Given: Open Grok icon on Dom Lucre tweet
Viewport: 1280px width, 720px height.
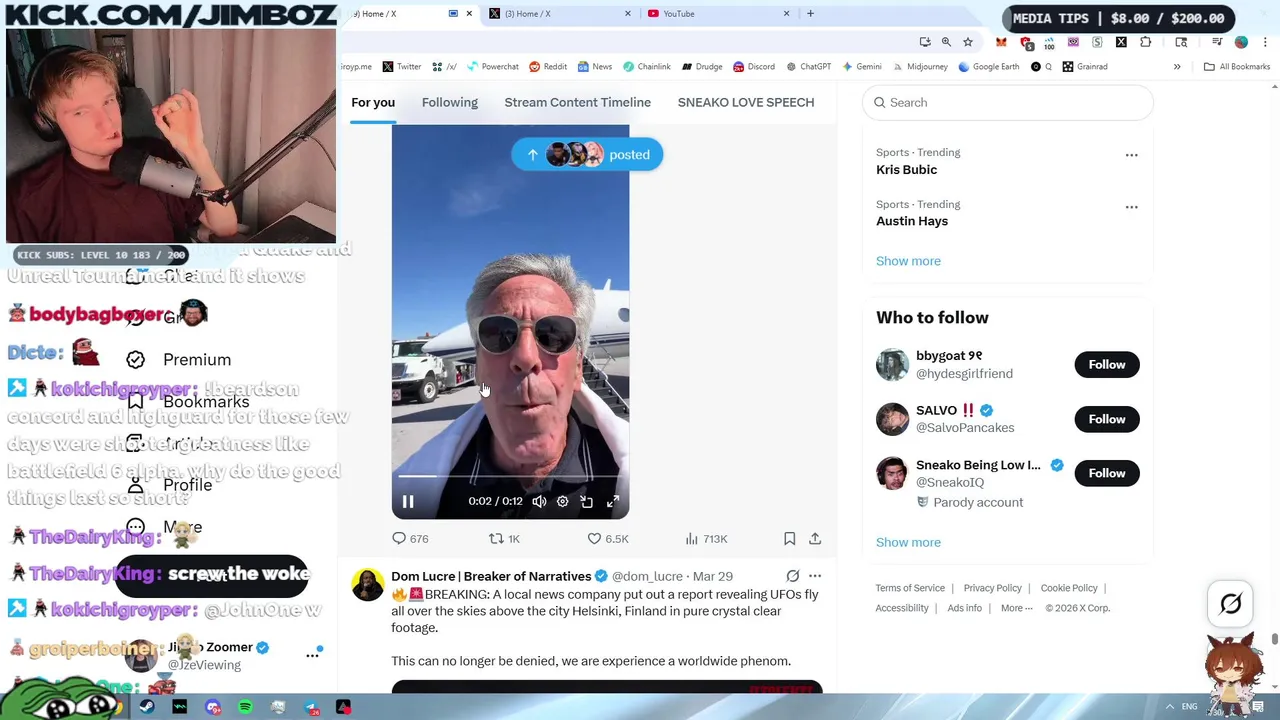Looking at the screenshot, I should point(793,576).
